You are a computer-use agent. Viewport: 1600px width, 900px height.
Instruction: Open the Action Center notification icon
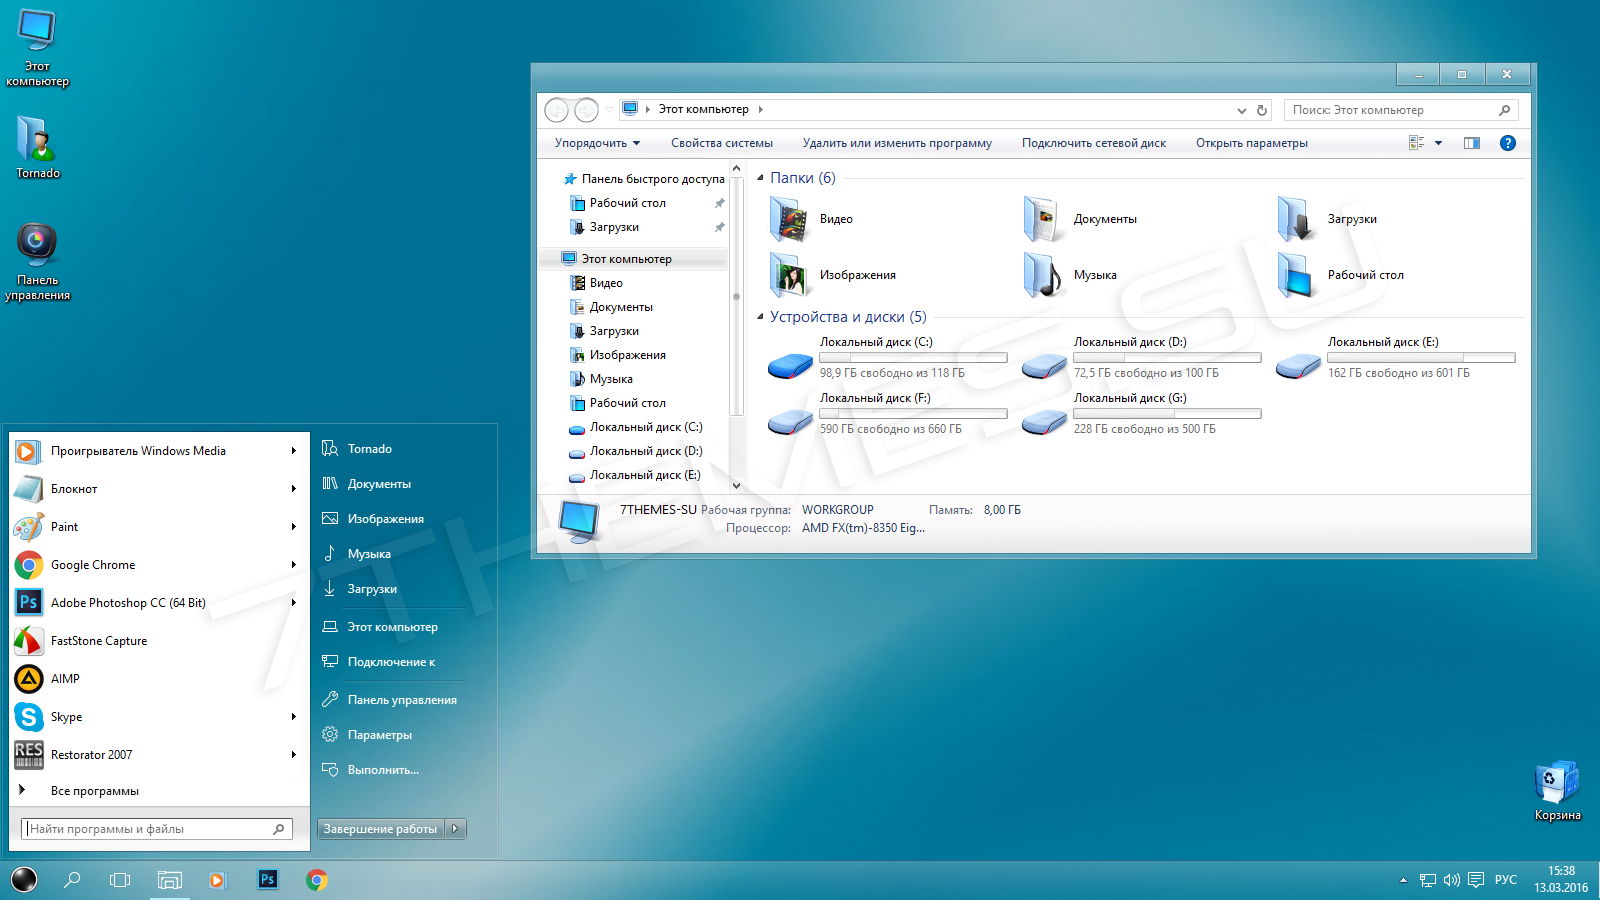coord(1476,880)
